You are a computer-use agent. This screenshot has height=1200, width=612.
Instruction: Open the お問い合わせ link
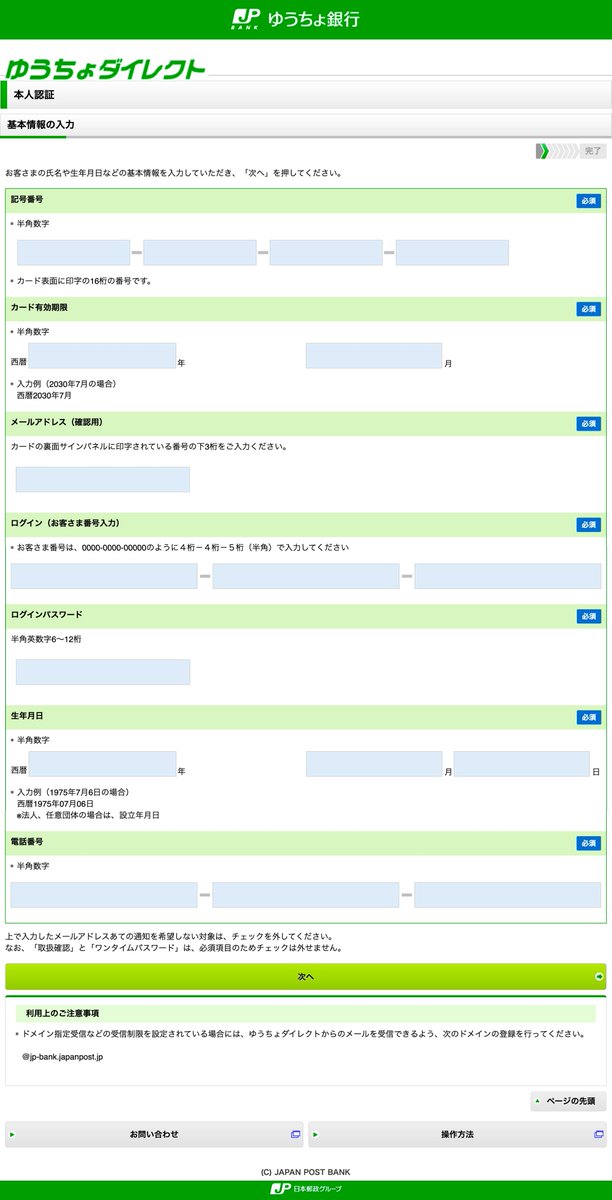pyautogui.click(x=154, y=1134)
